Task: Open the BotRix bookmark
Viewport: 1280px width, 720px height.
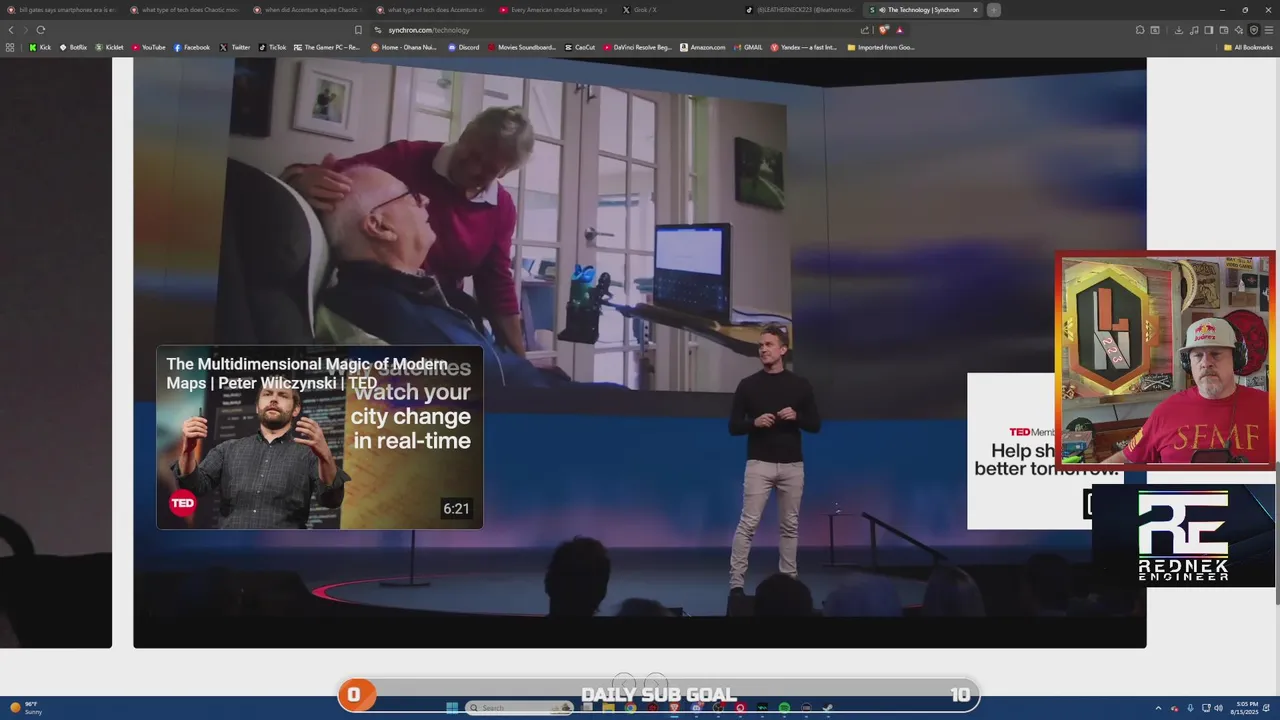Action: tap(73, 47)
